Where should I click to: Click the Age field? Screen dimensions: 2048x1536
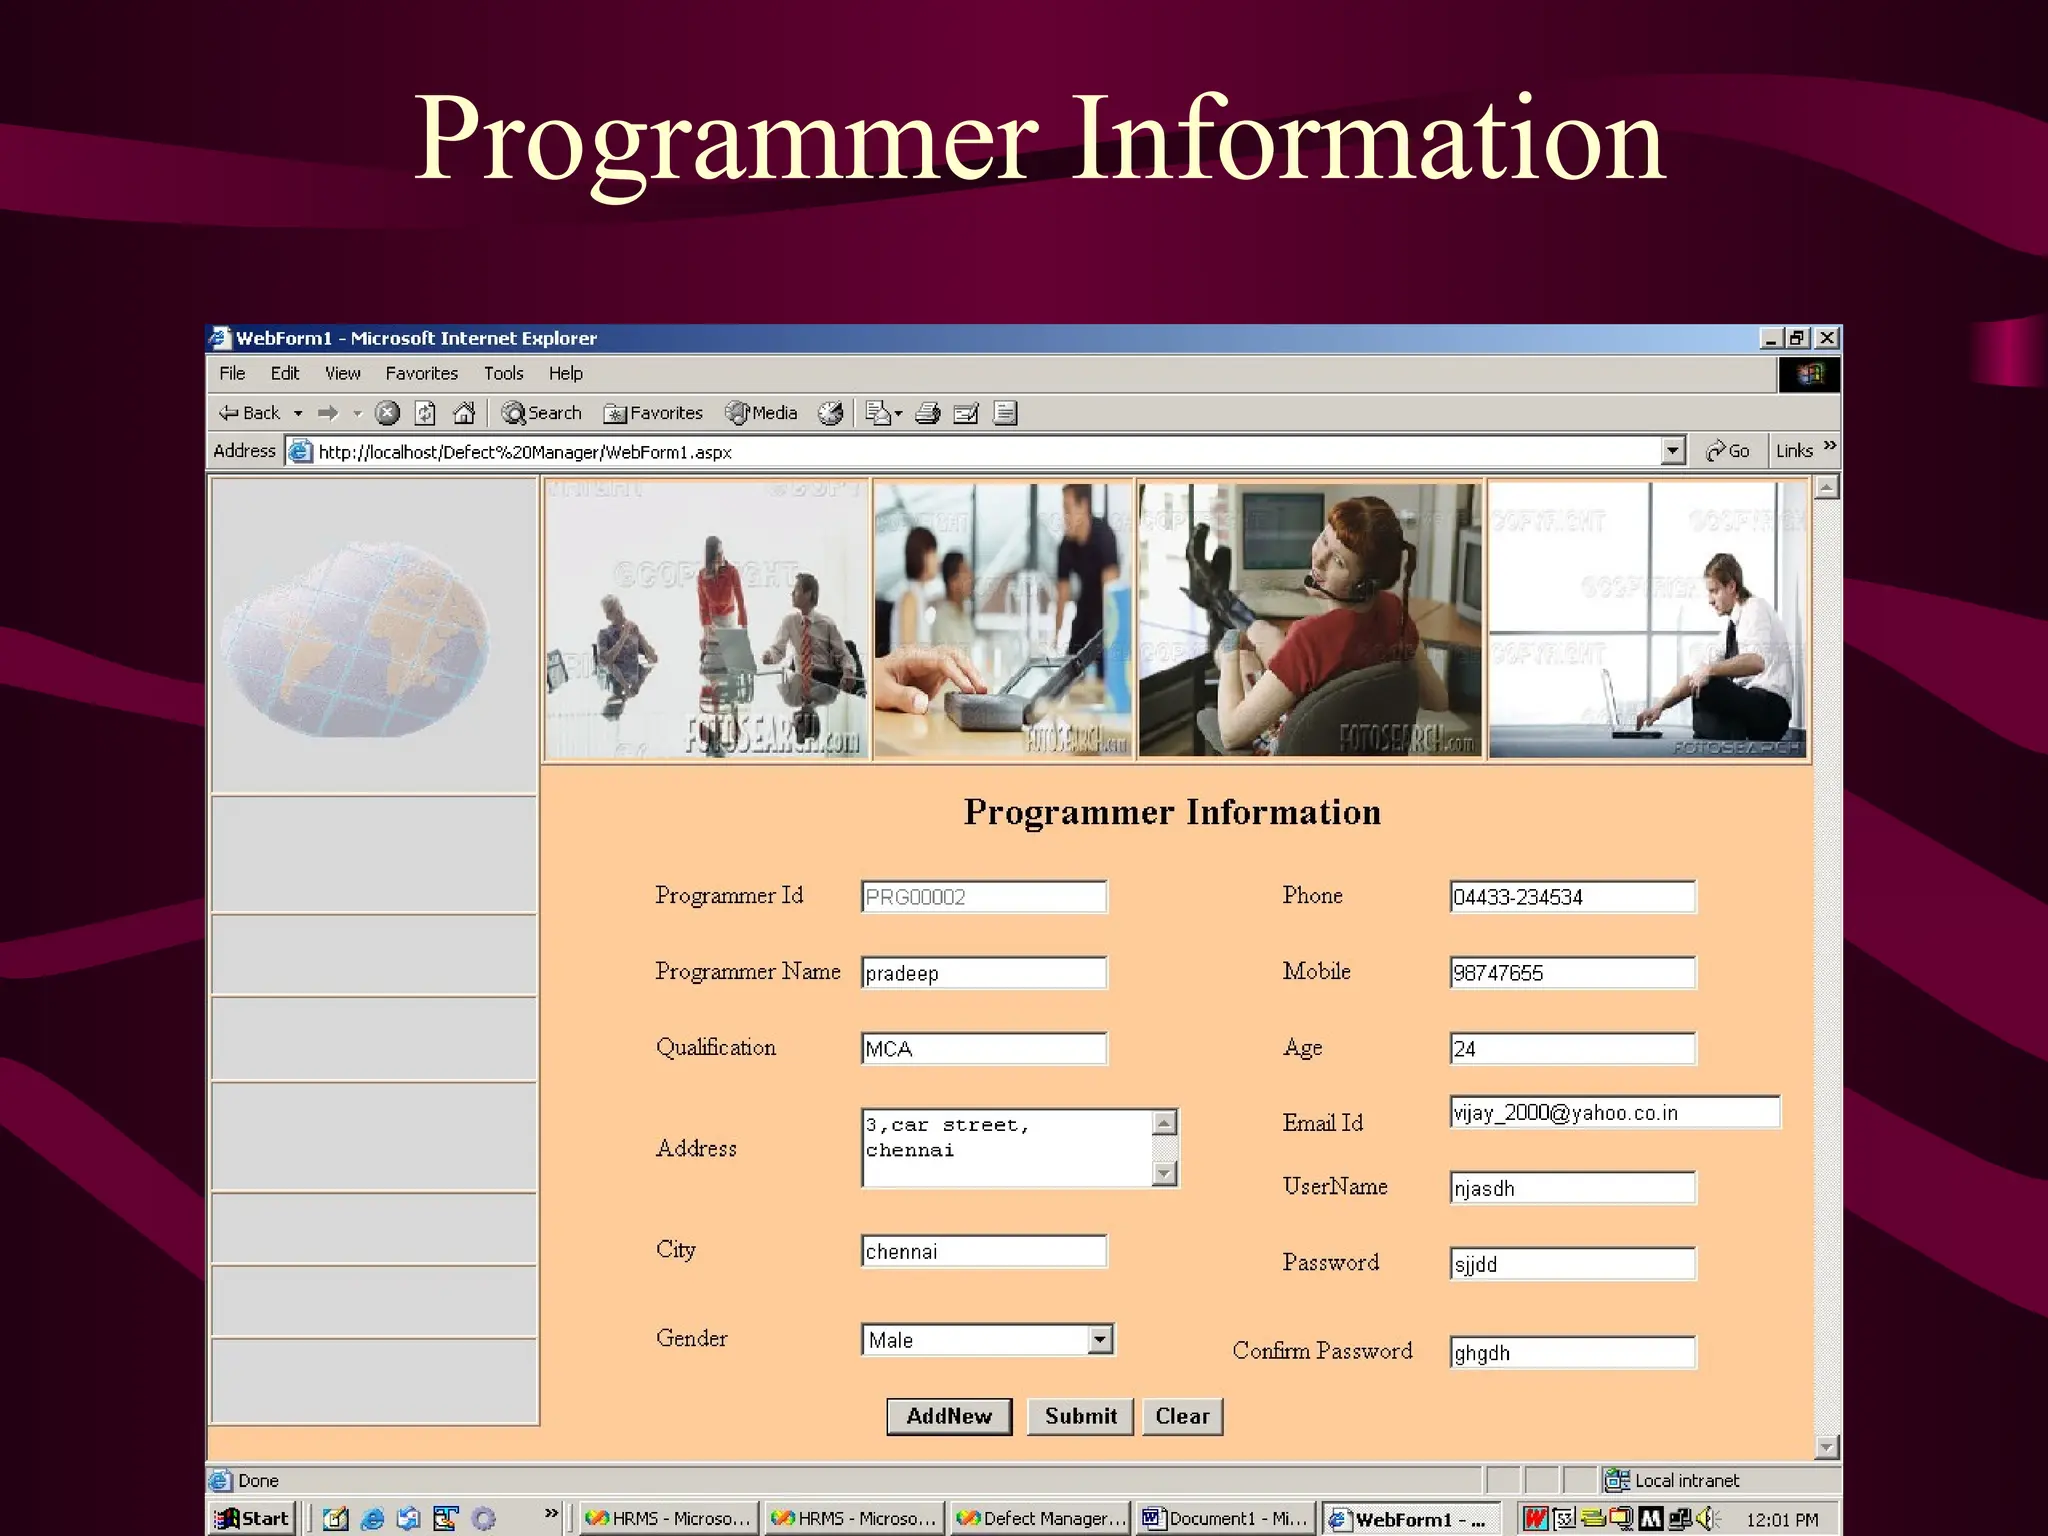pyautogui.click(x=1573, y=1049)
